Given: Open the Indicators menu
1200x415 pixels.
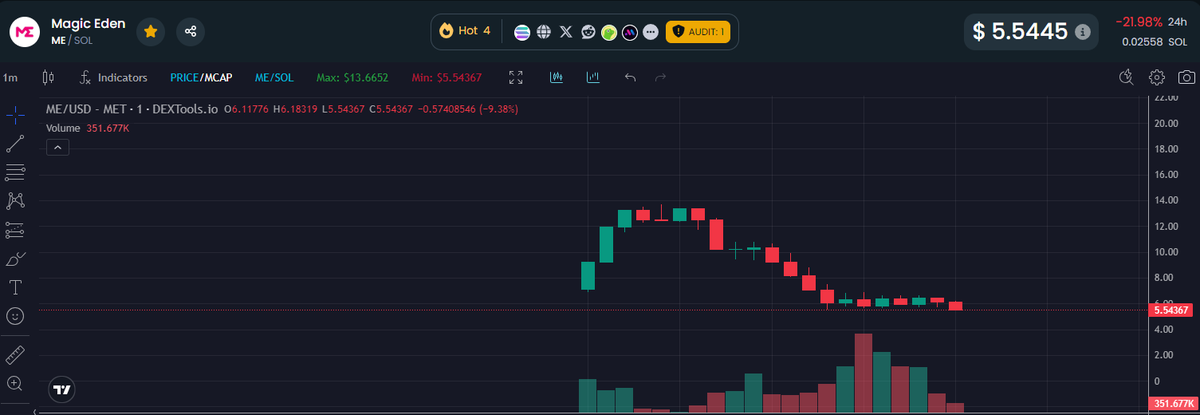Looking at the screenshot, I should (113, 77).
